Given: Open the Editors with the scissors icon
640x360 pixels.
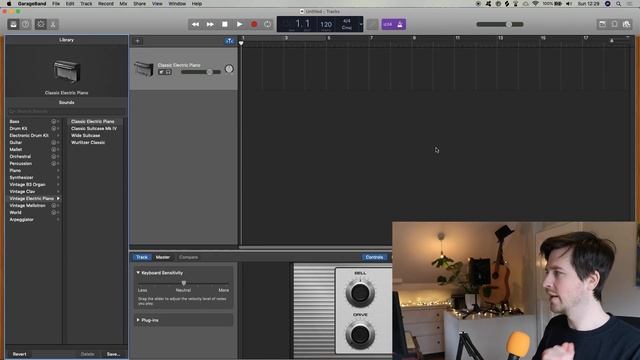Looking at the screenshot, I should (x=53, y=24).
